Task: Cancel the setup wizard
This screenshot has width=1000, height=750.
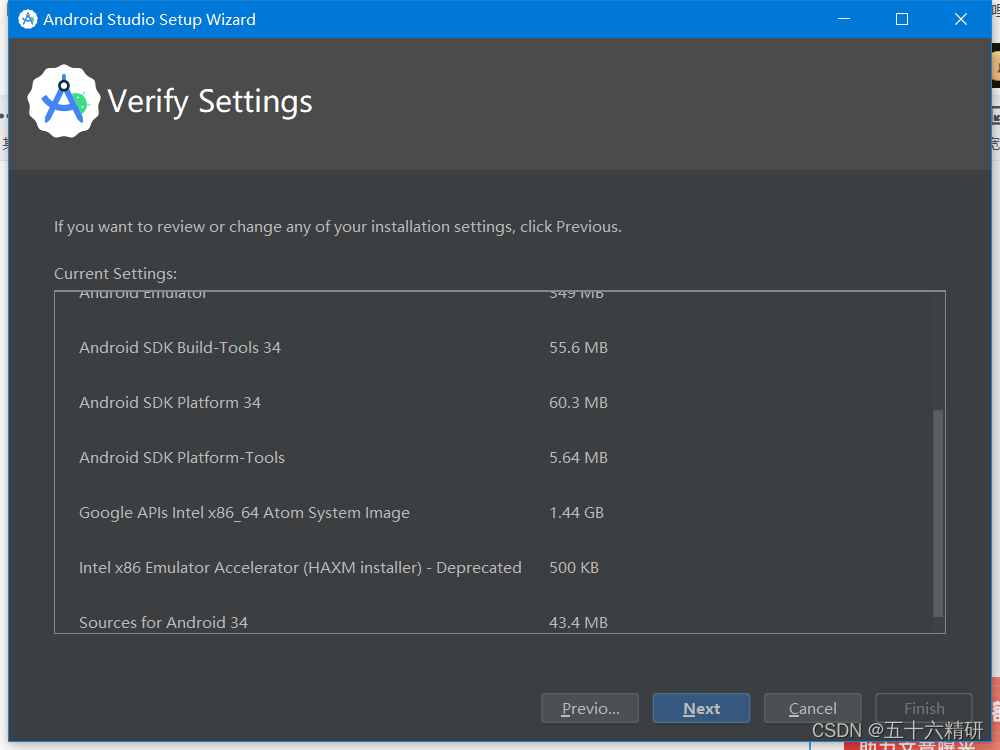Action: 812,708
